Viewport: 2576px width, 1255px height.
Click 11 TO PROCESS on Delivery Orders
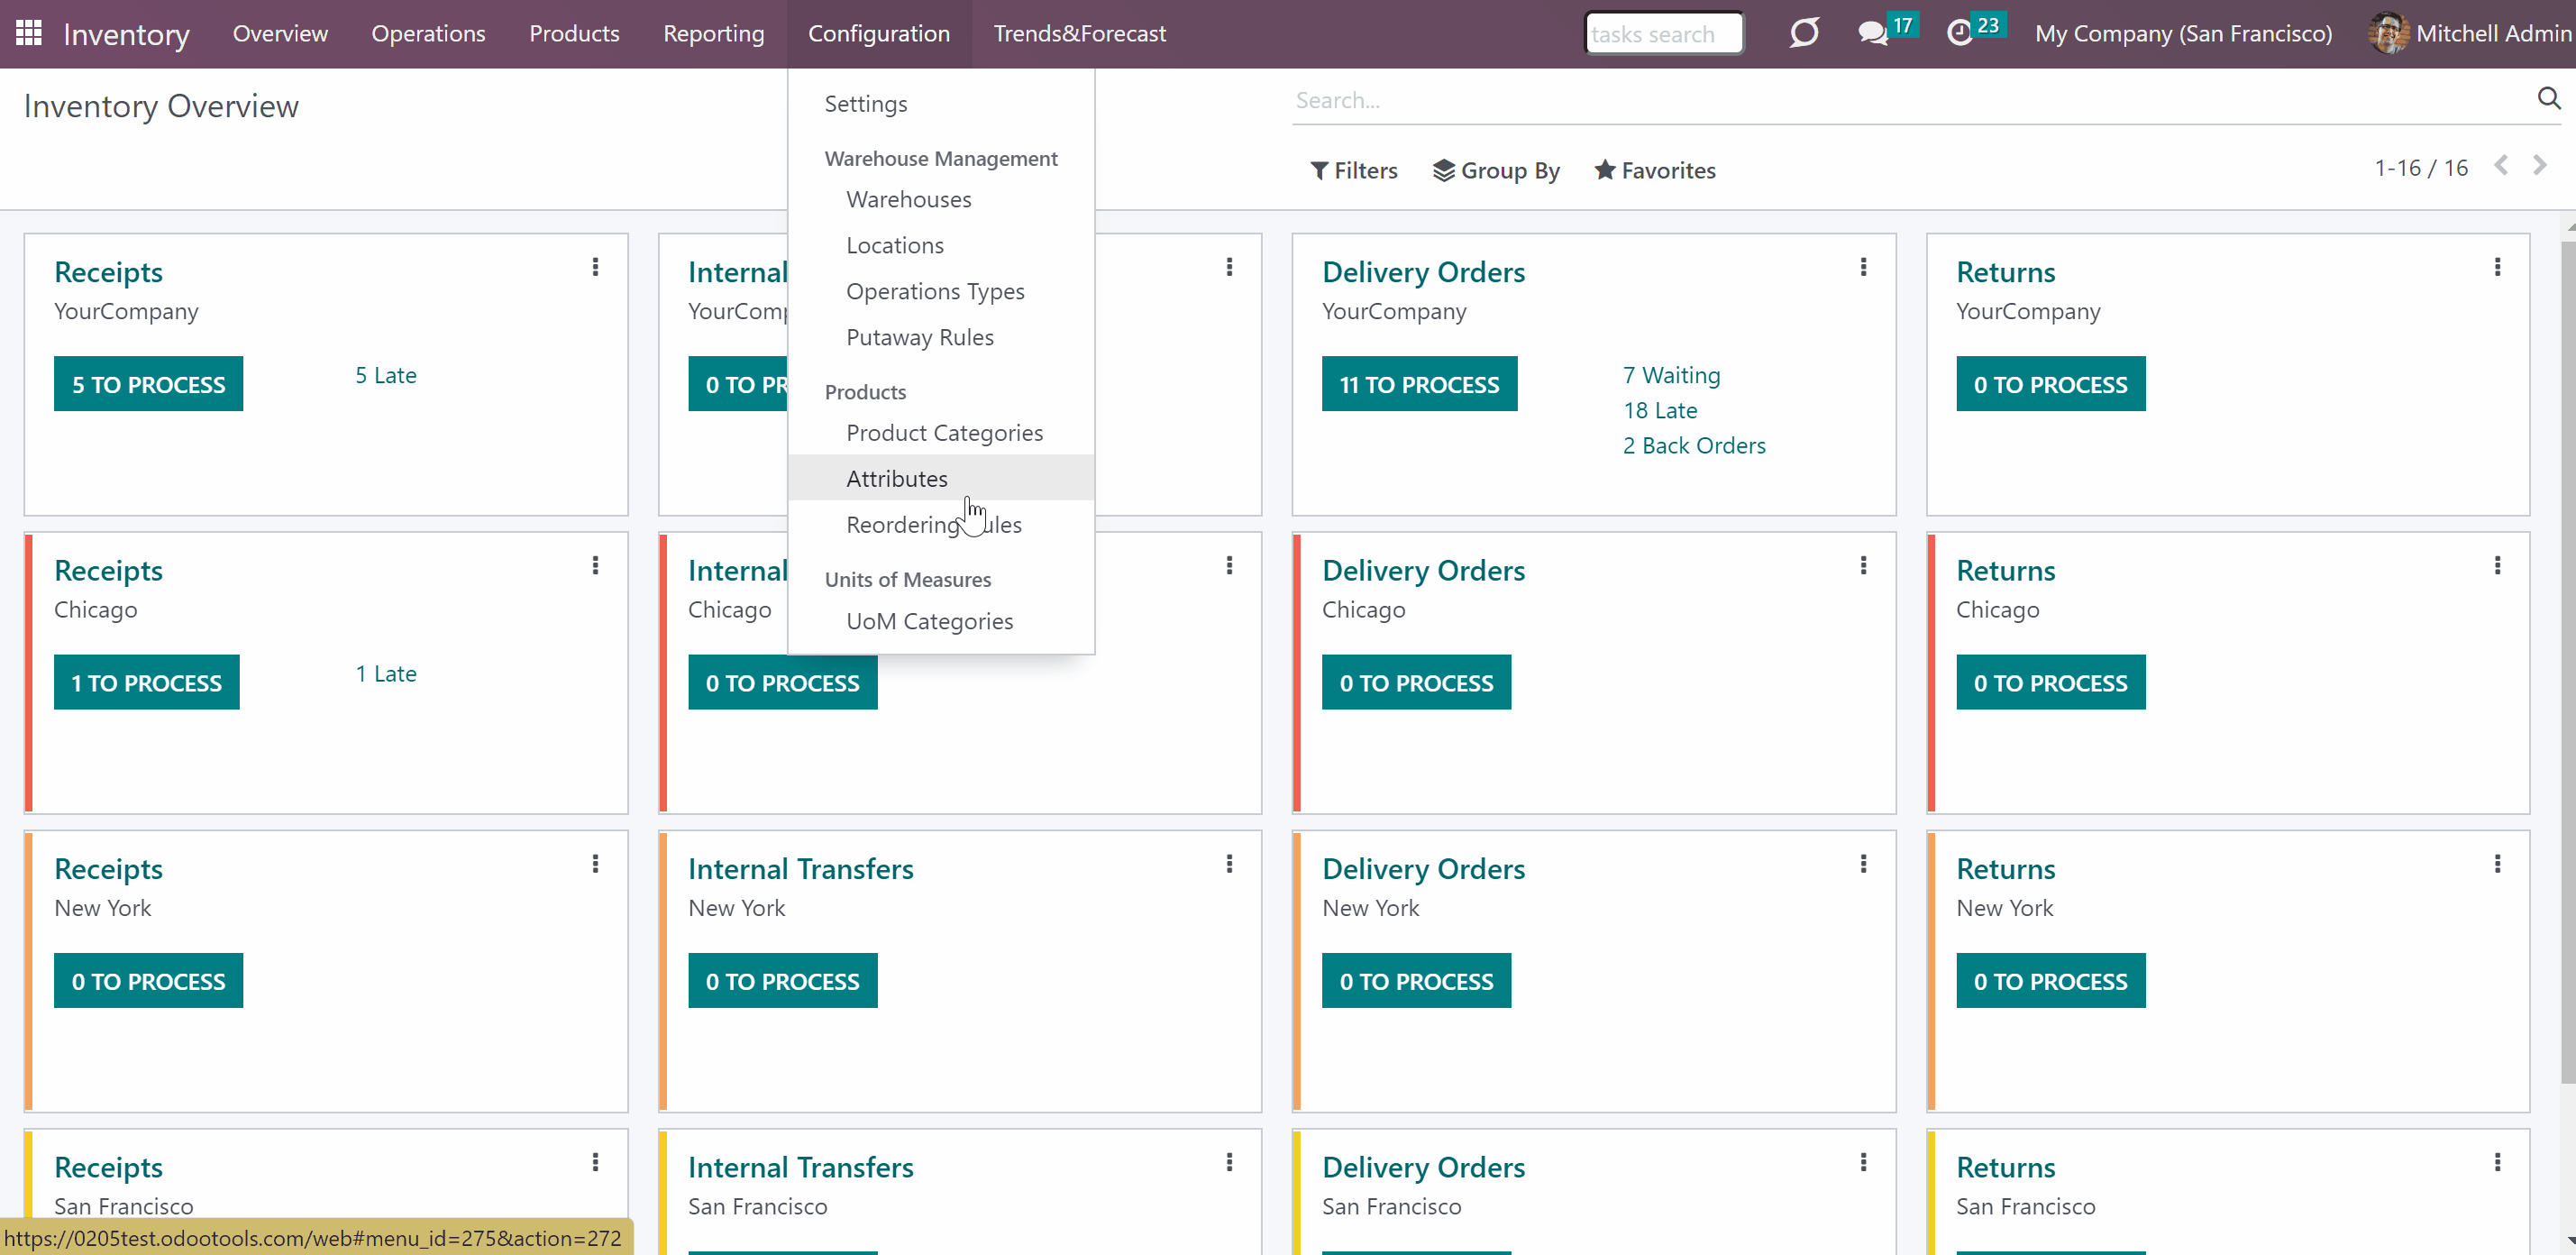click(1419, 384)
